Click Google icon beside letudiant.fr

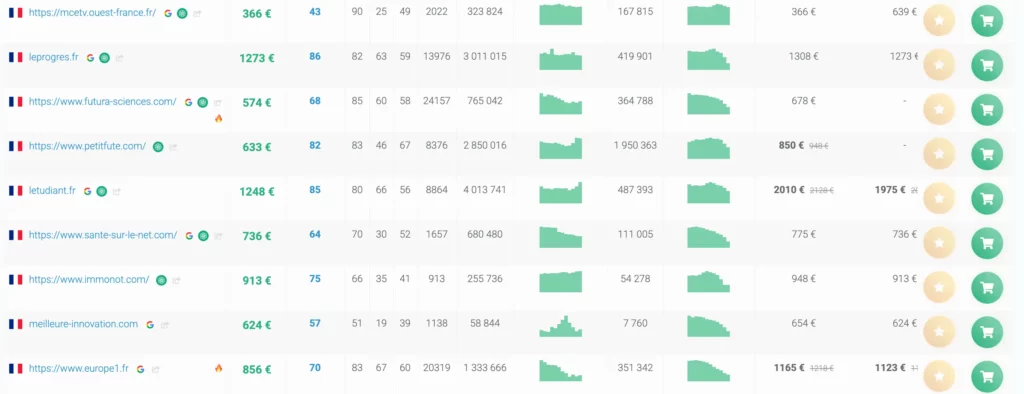pos(88,191)
